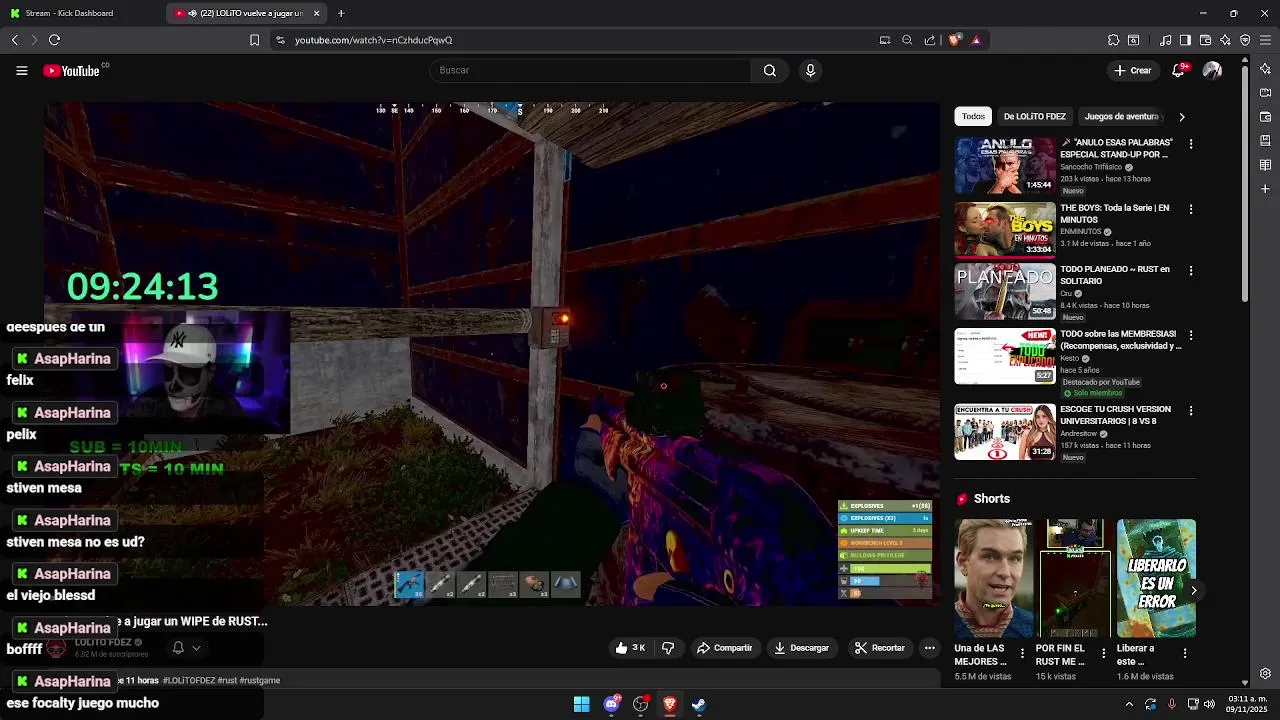Open Steam from the taskbar
The width and height of the screenshot is (1280, 720).
[699, 704]
